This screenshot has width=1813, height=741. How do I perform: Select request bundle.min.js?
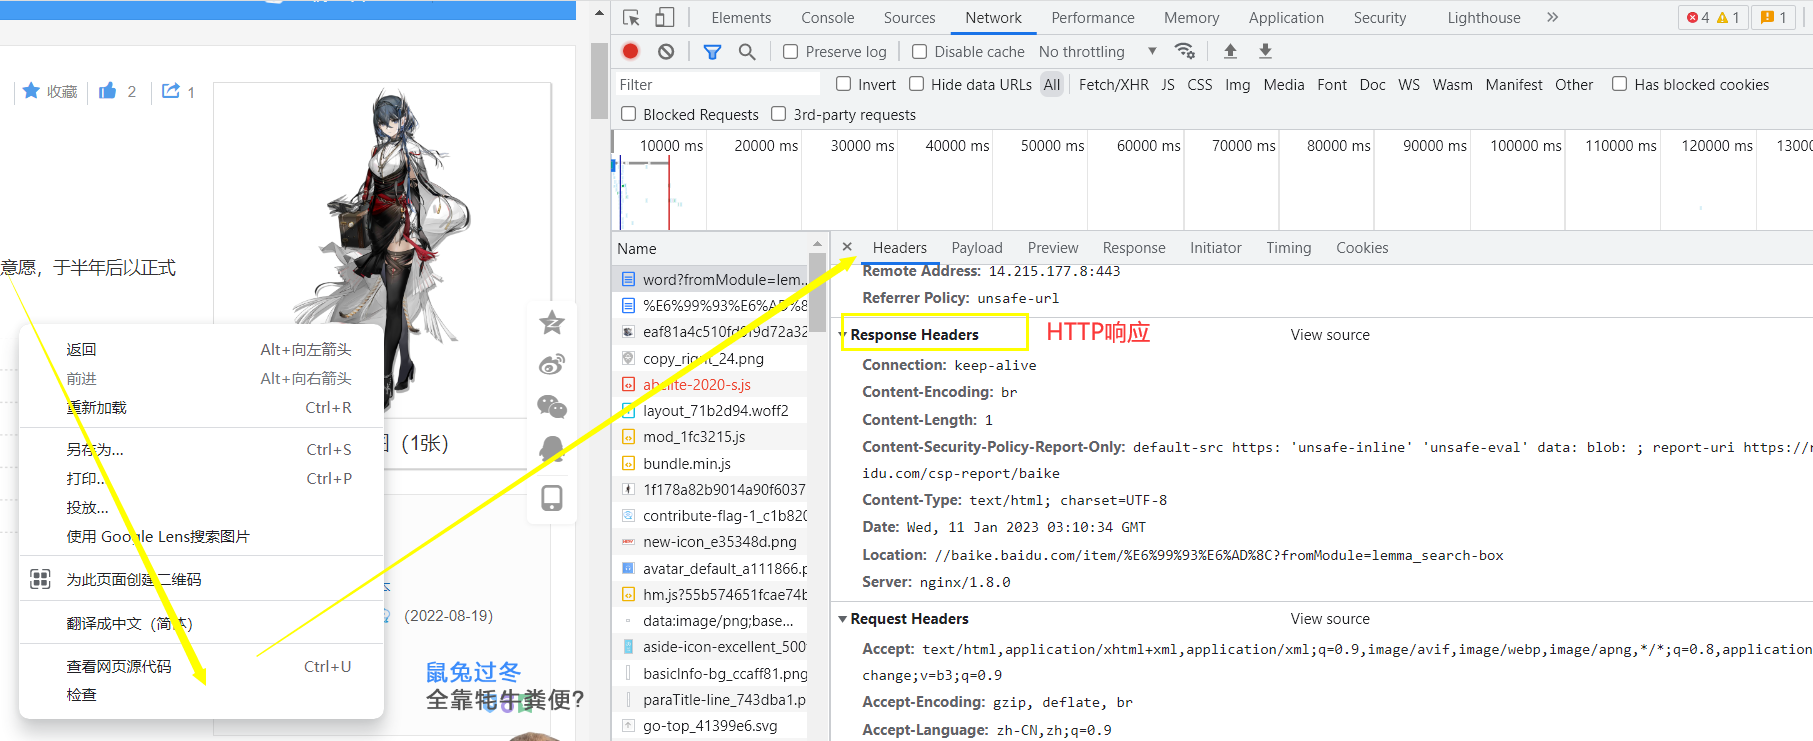[x=710, y=463]
